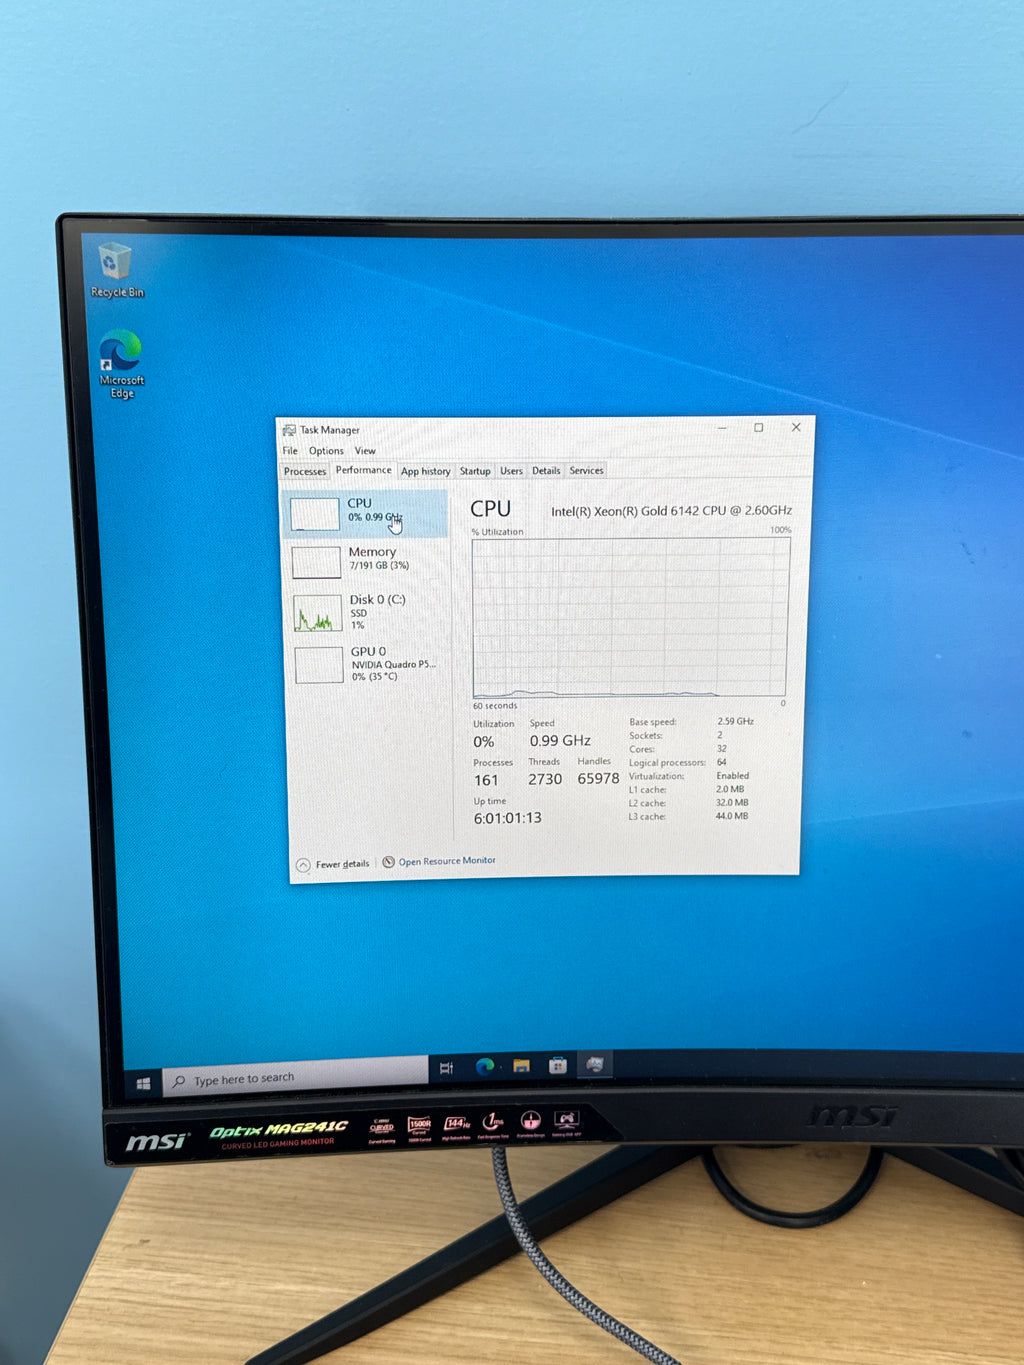Click the Task Manager title text
1024x1365 pixels.
click(330, 430)
